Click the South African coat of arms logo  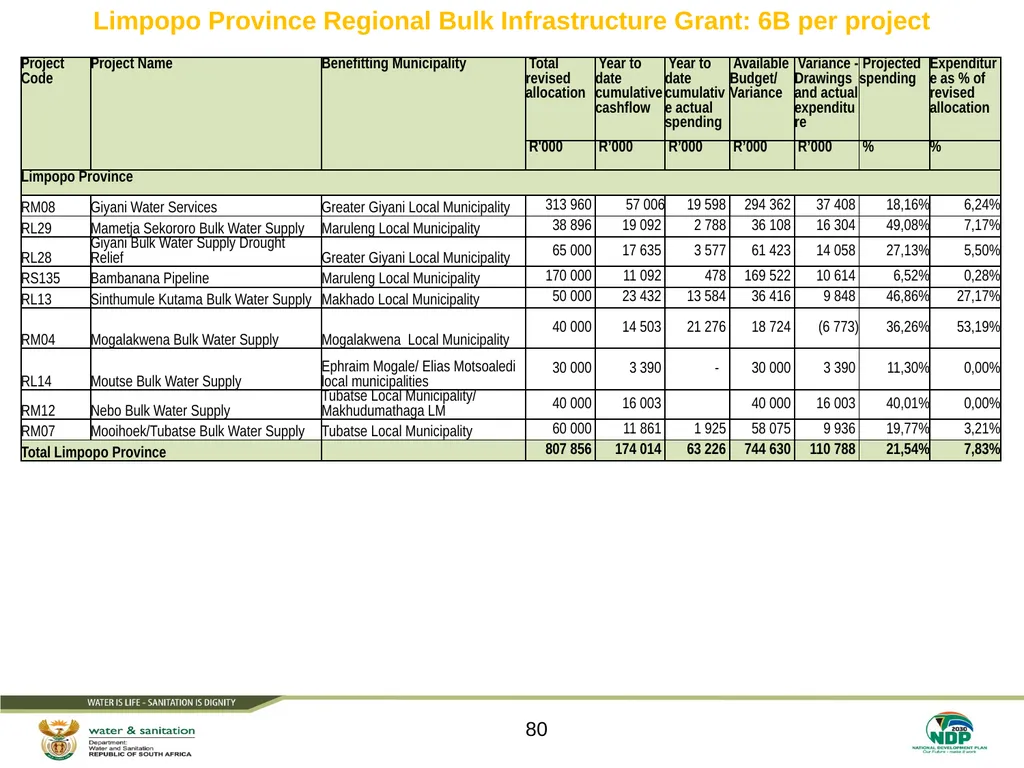click(x=59, y=739)
